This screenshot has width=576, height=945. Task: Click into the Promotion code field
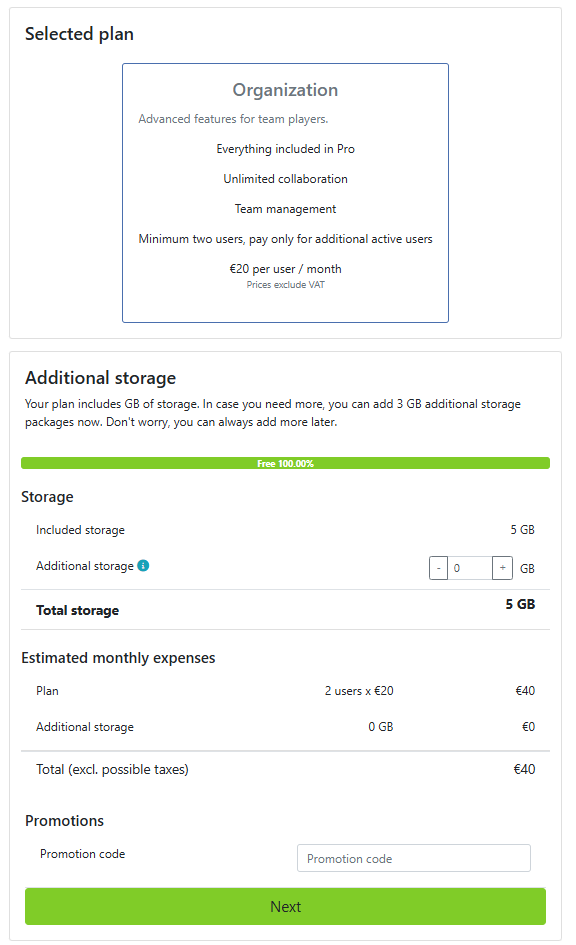tap(413, 858)
